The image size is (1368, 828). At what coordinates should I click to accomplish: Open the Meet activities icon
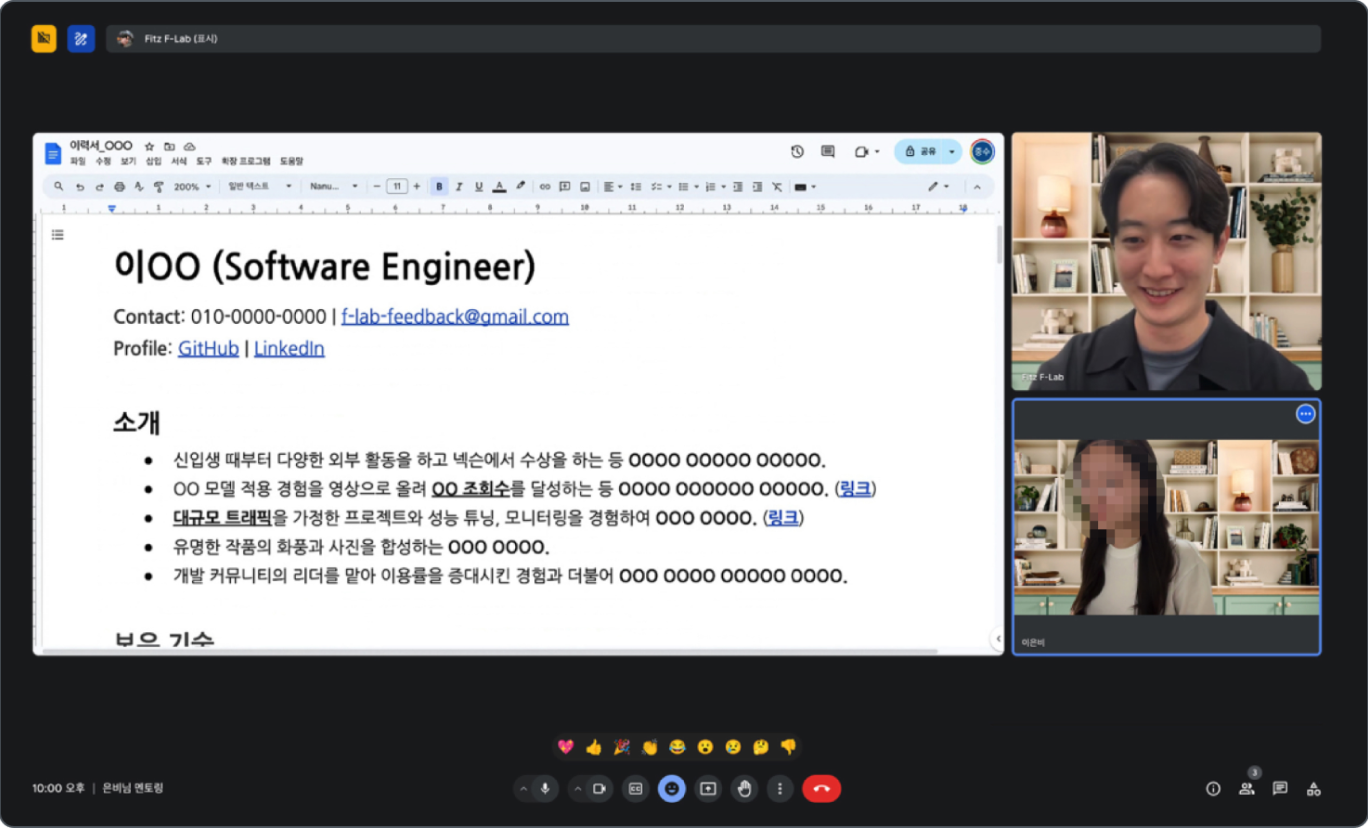tap(1313, 789)
